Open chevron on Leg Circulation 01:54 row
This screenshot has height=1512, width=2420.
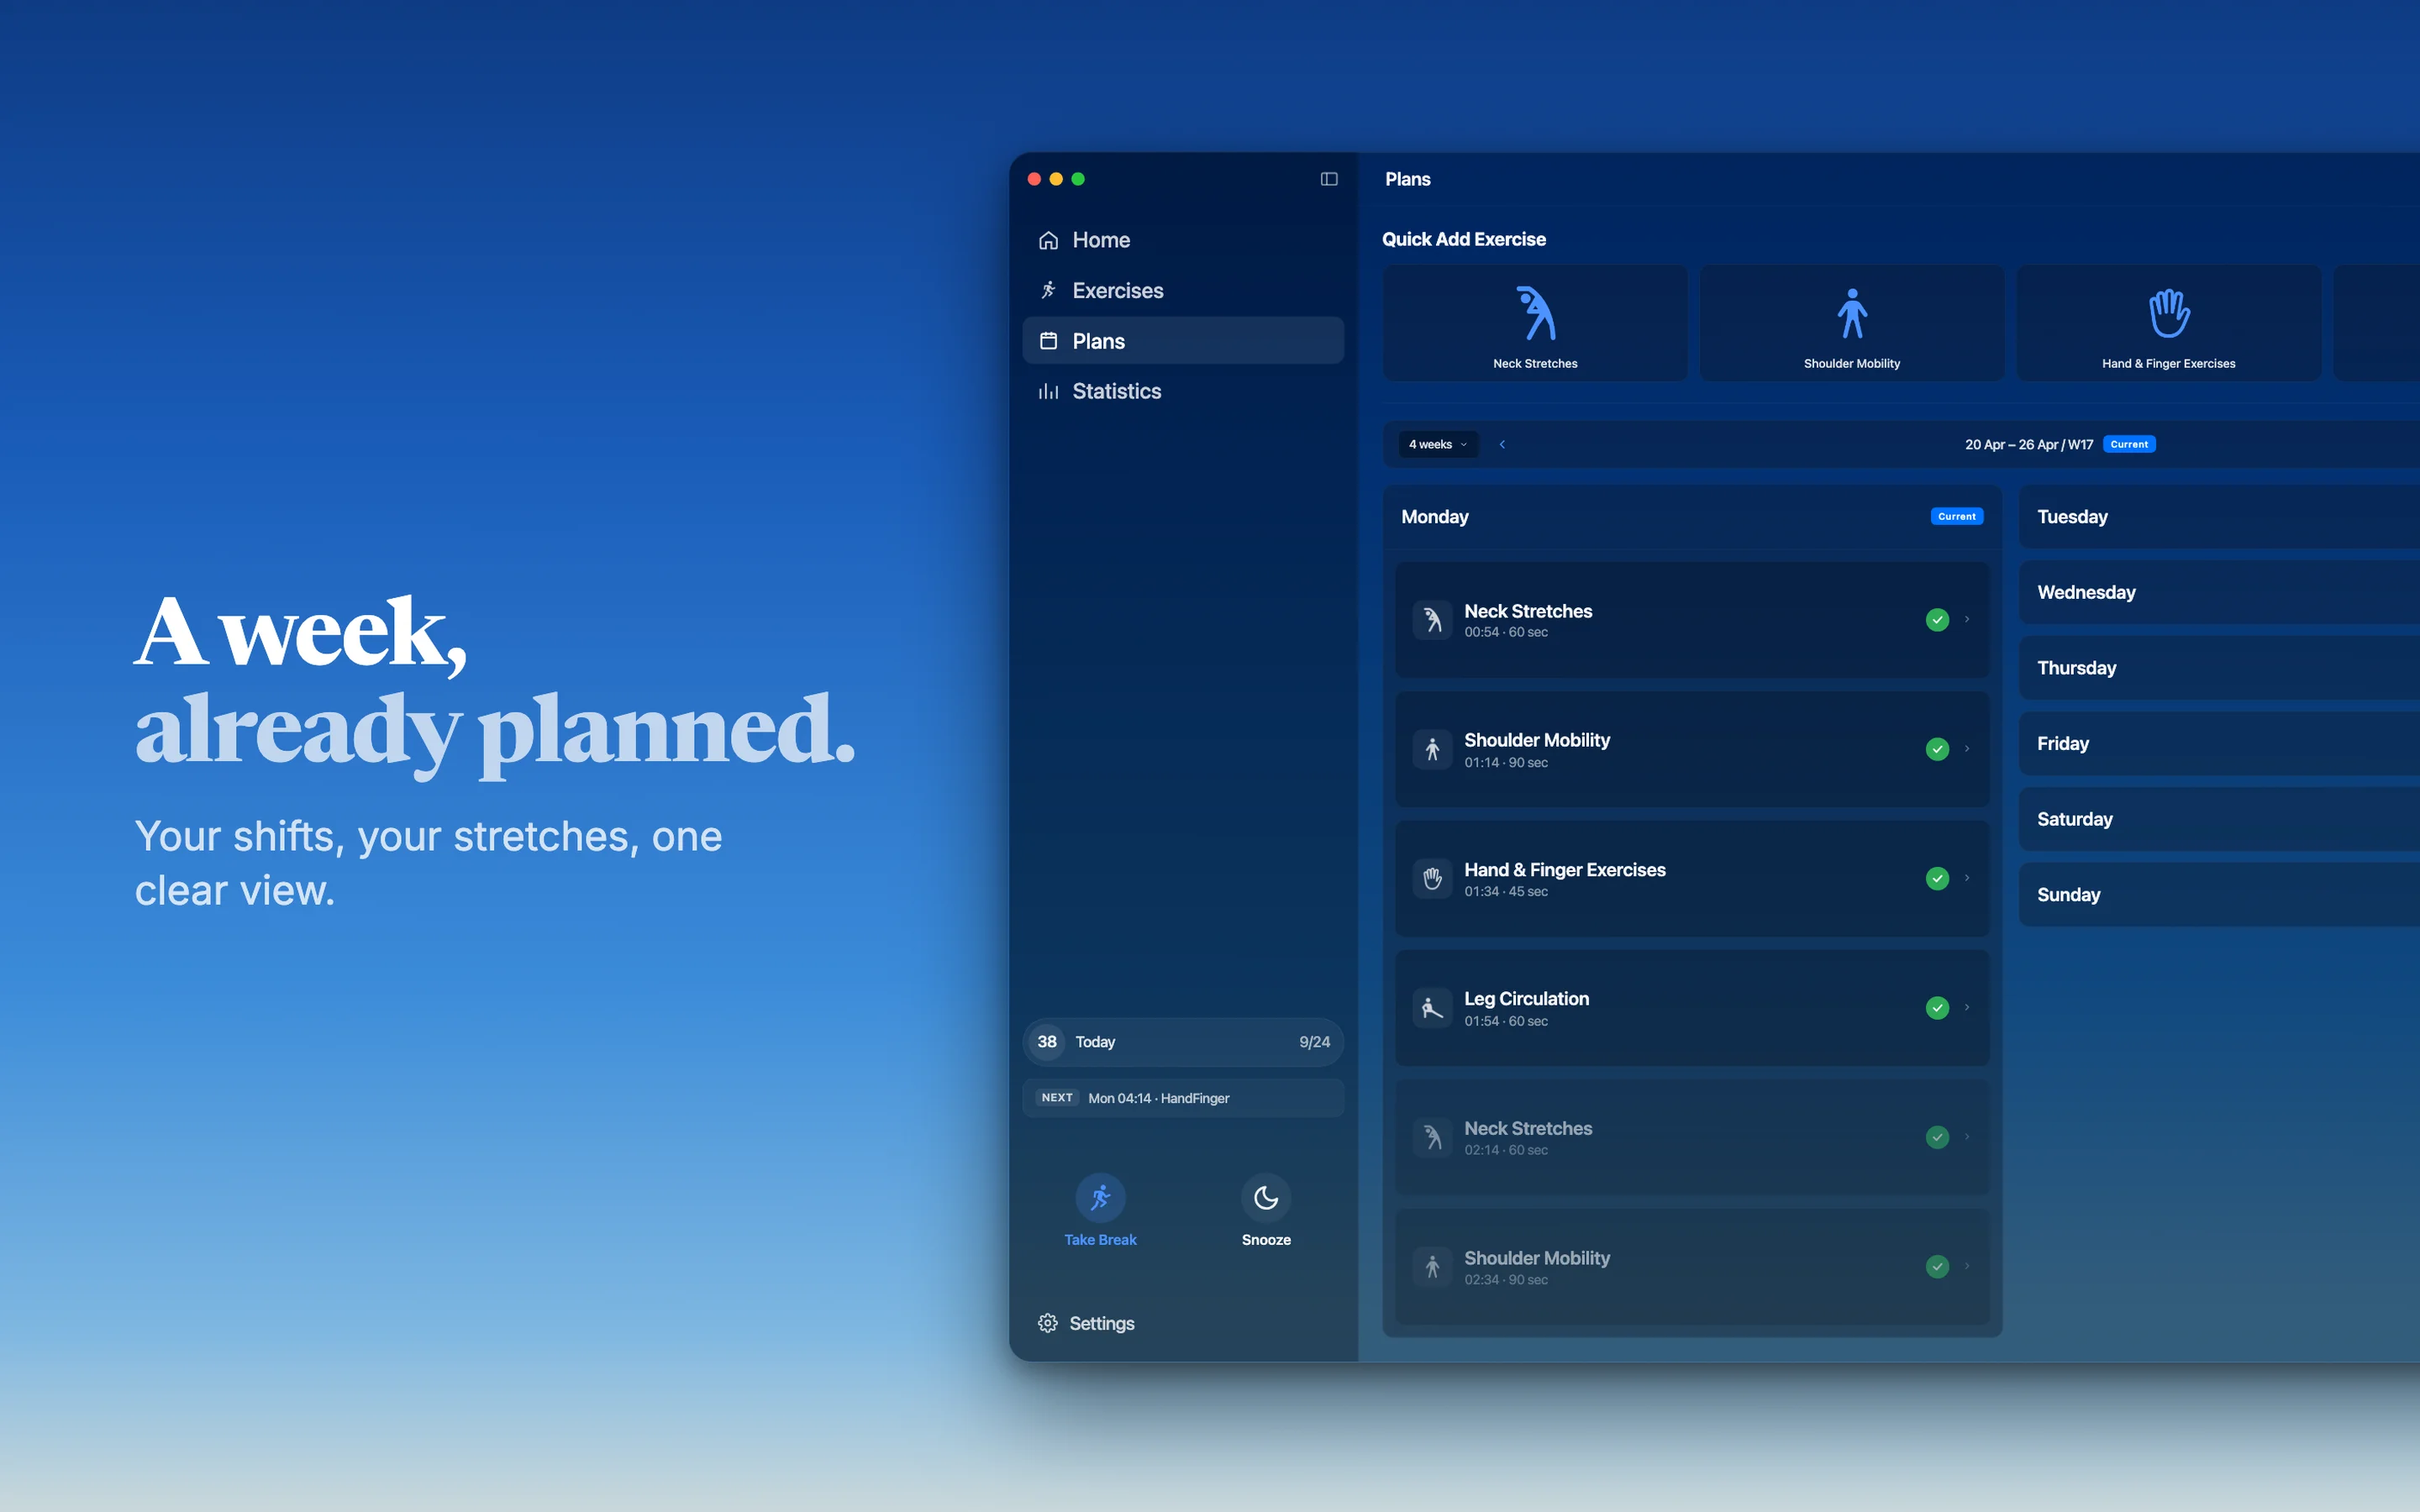tap(1967, 1008)
